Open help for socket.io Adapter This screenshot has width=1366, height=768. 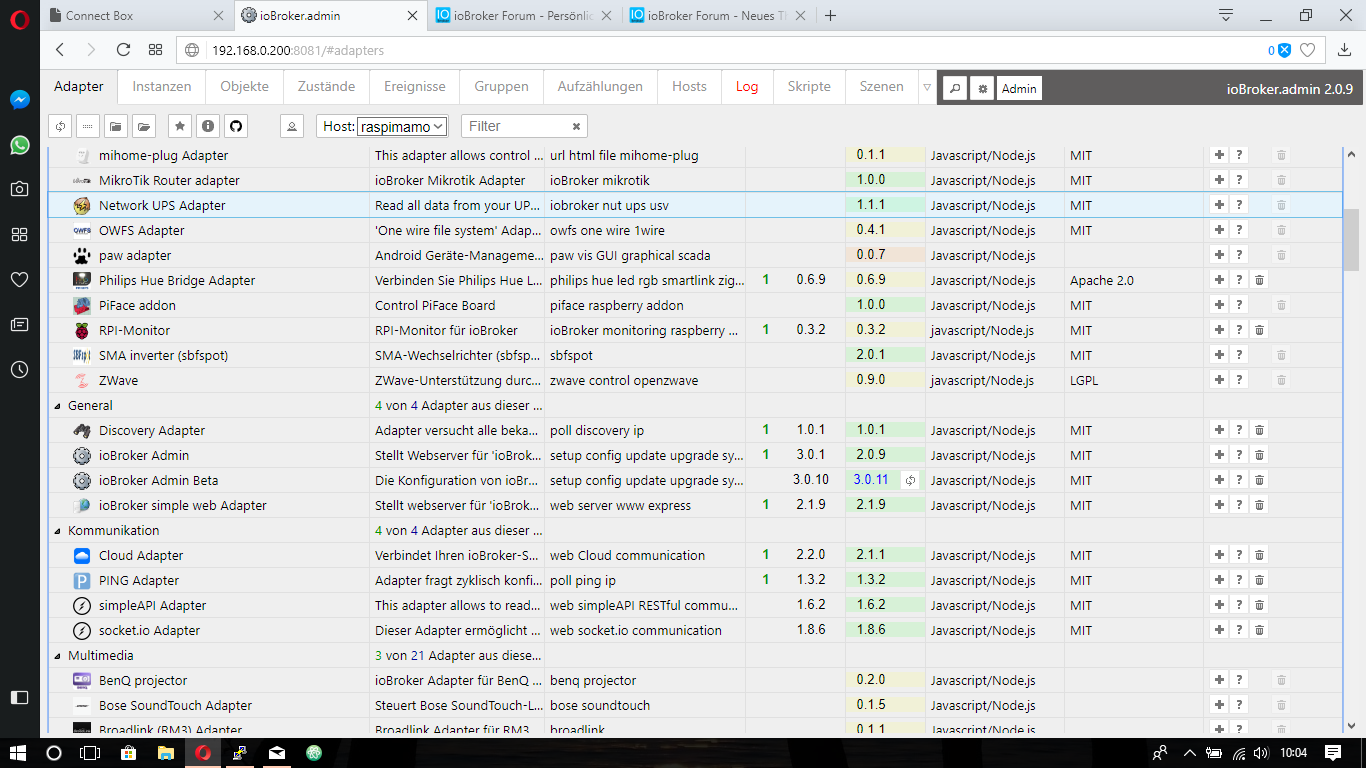pyautogui.click(x=1239, y=630)
